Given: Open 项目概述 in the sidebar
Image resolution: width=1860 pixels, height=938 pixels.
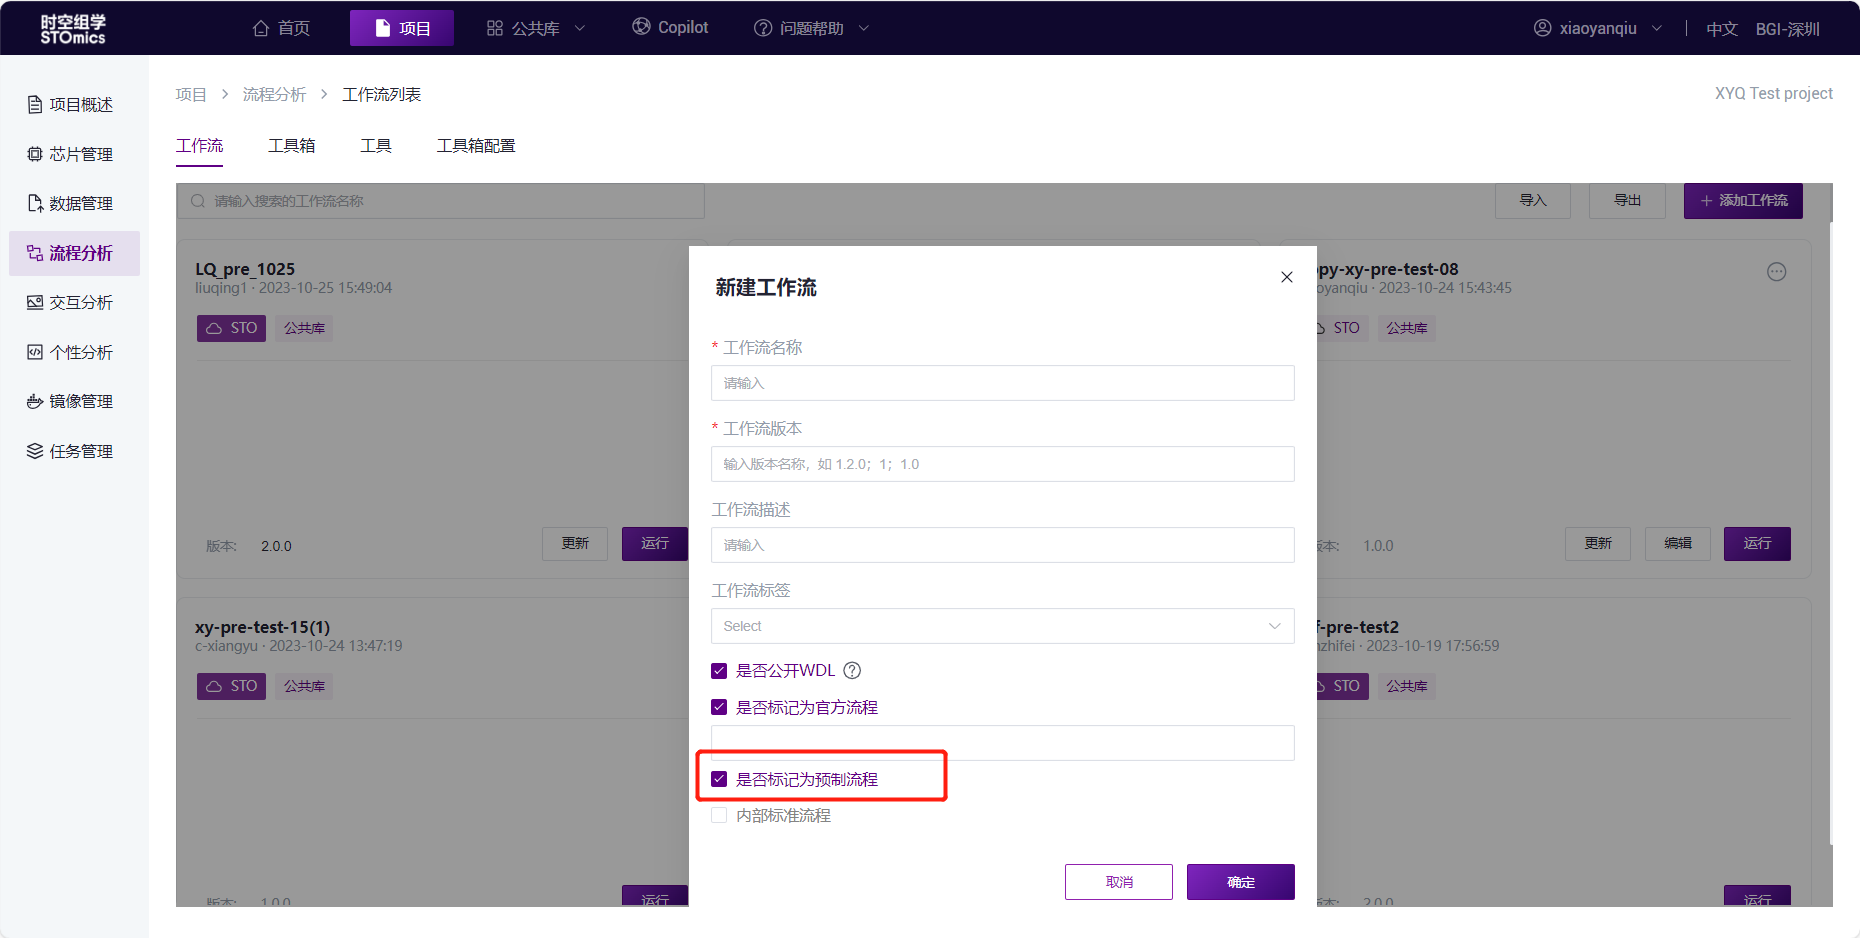Looking at the screenshot, I should tap(74, 104).
